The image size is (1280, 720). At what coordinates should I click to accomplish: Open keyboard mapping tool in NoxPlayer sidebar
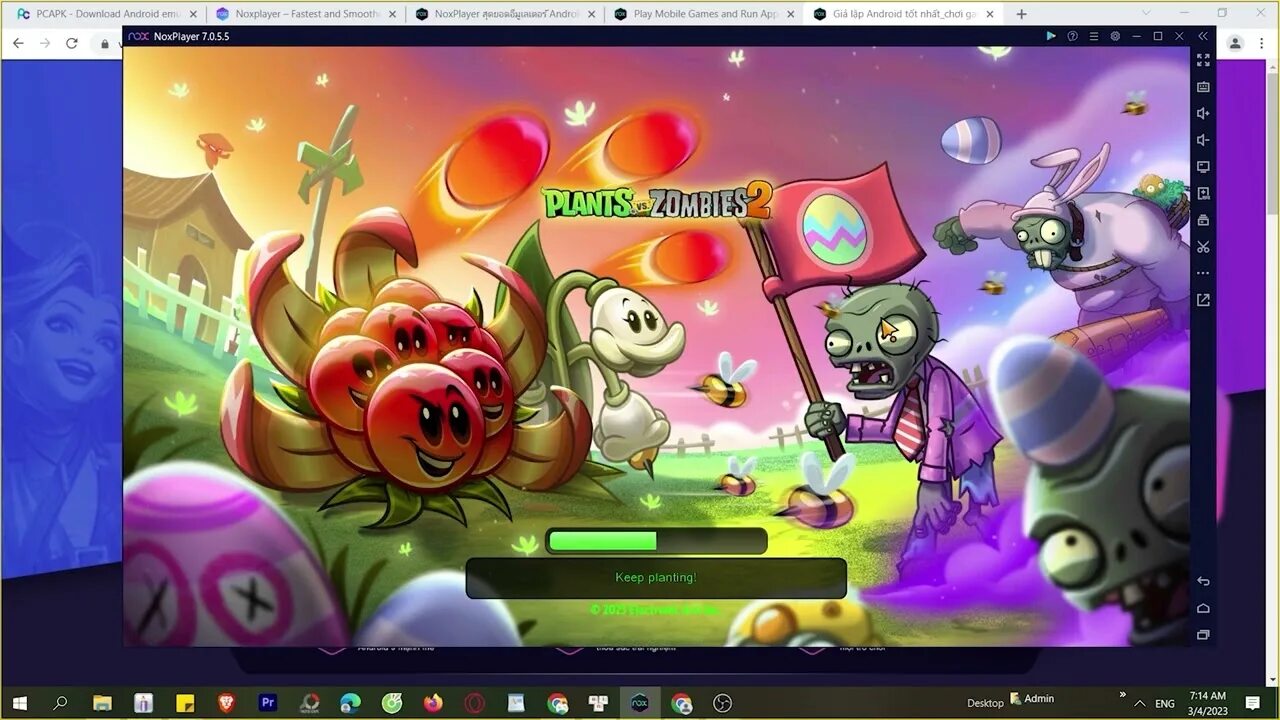pyautogui.click(x=1203, y=87)
